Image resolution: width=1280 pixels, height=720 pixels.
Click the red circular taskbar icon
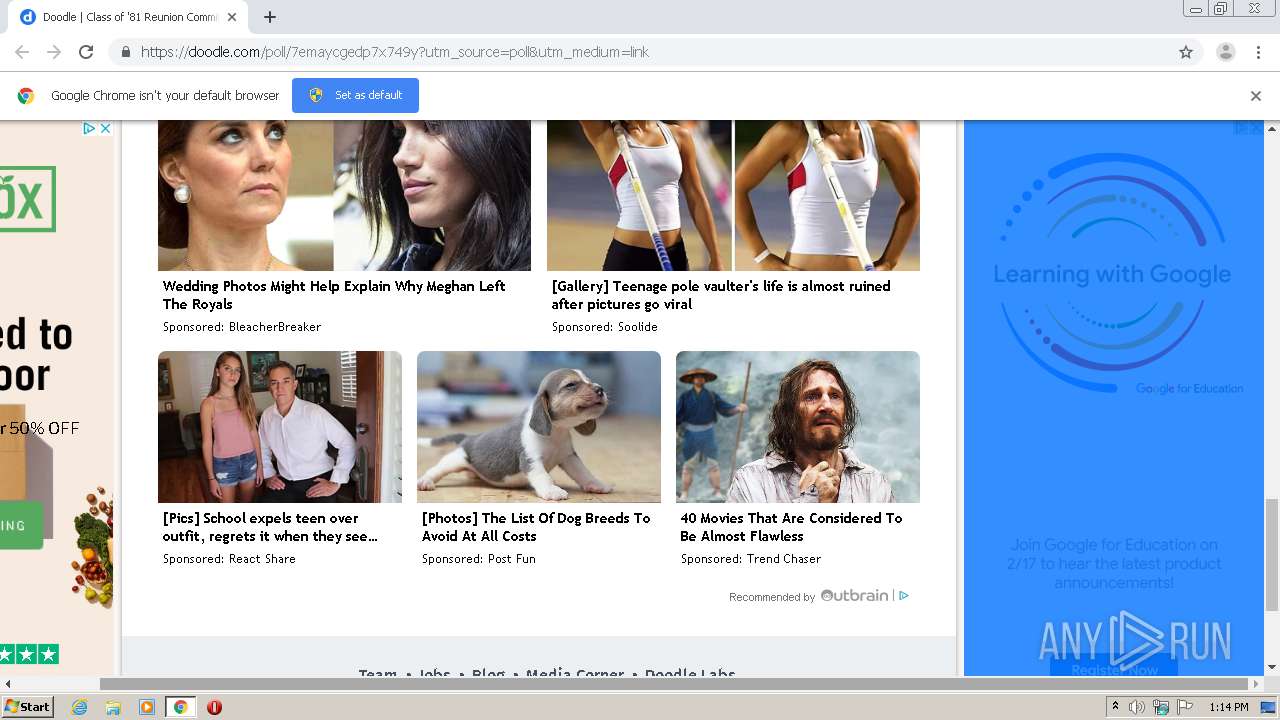click(214, 707)
